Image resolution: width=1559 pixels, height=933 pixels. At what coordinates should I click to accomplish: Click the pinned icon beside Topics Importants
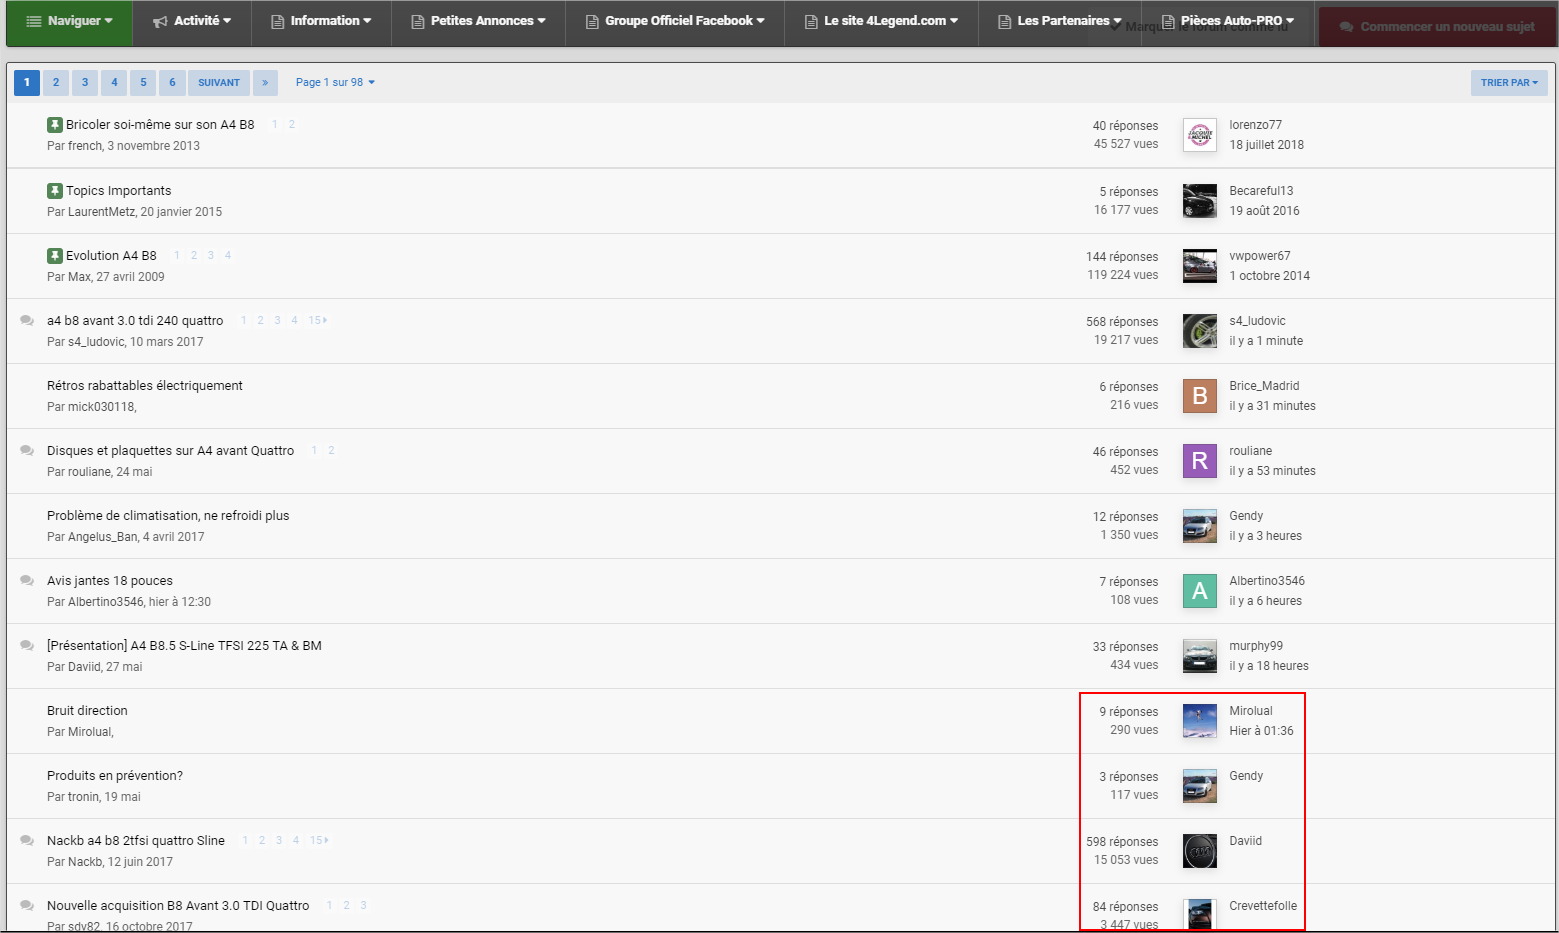tap(54, 191)
